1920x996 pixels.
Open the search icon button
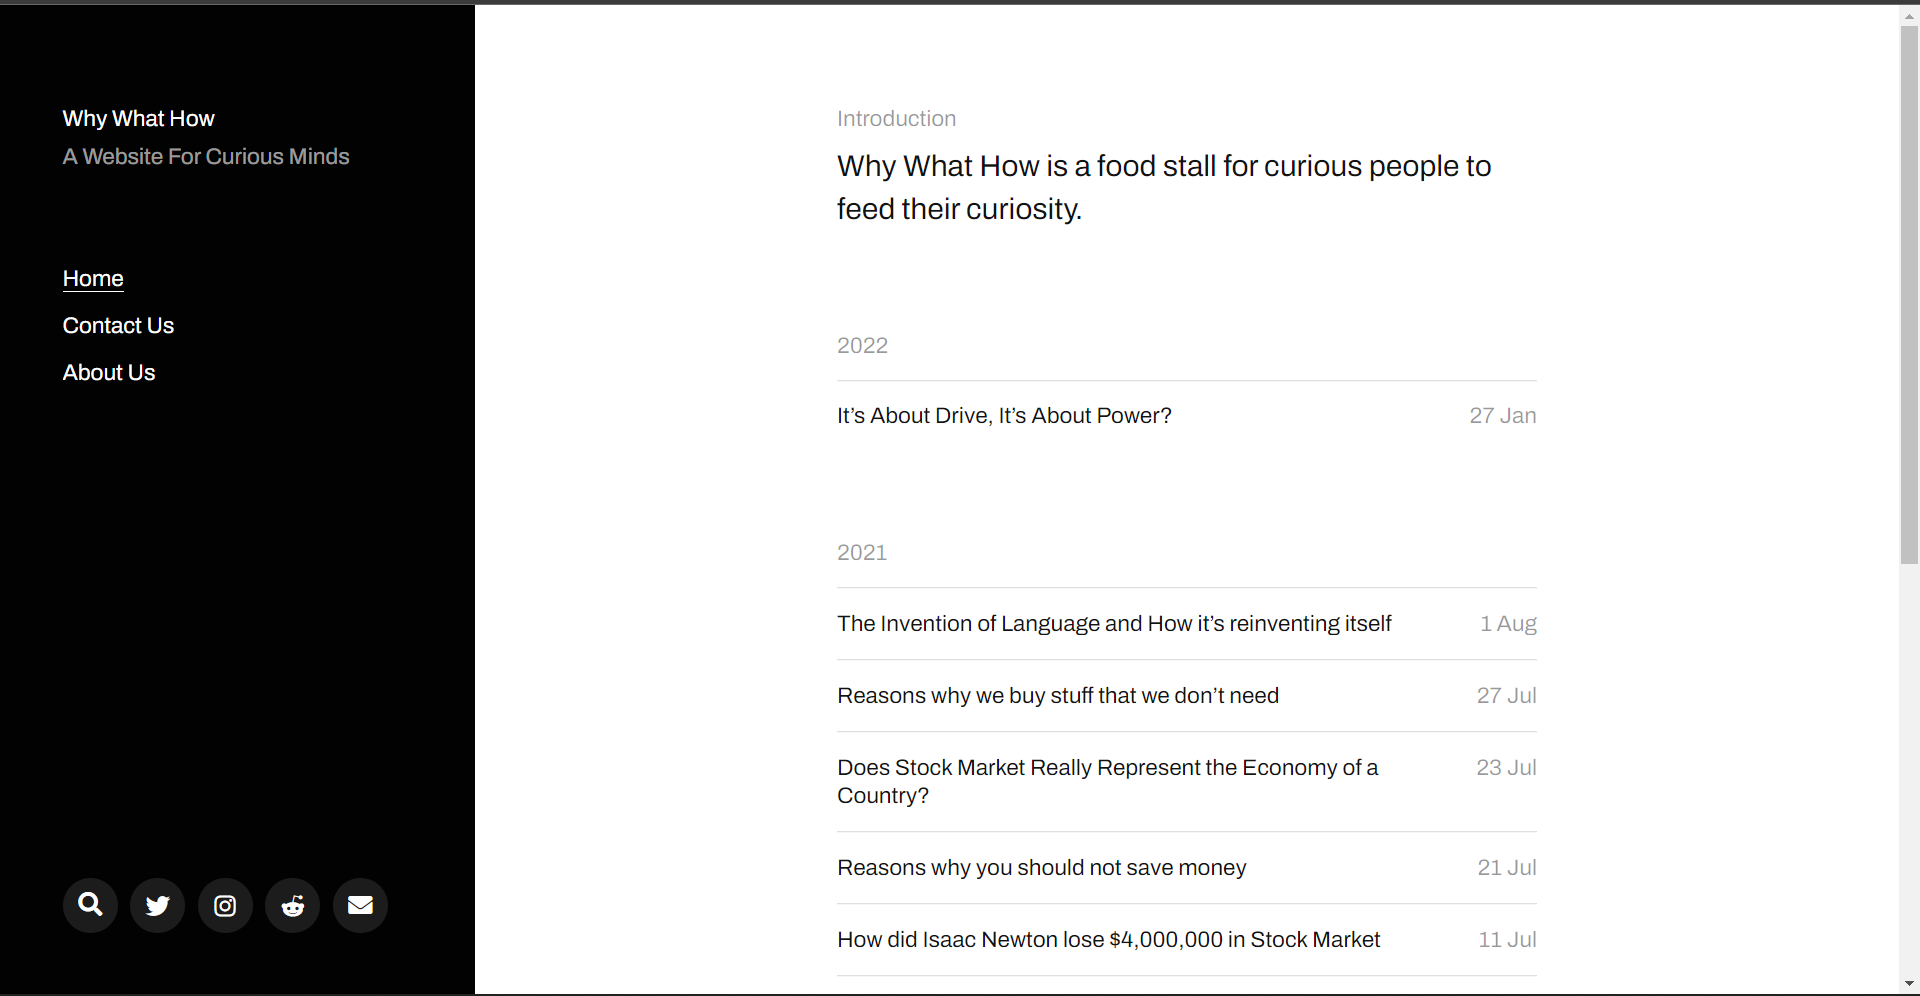90,905
